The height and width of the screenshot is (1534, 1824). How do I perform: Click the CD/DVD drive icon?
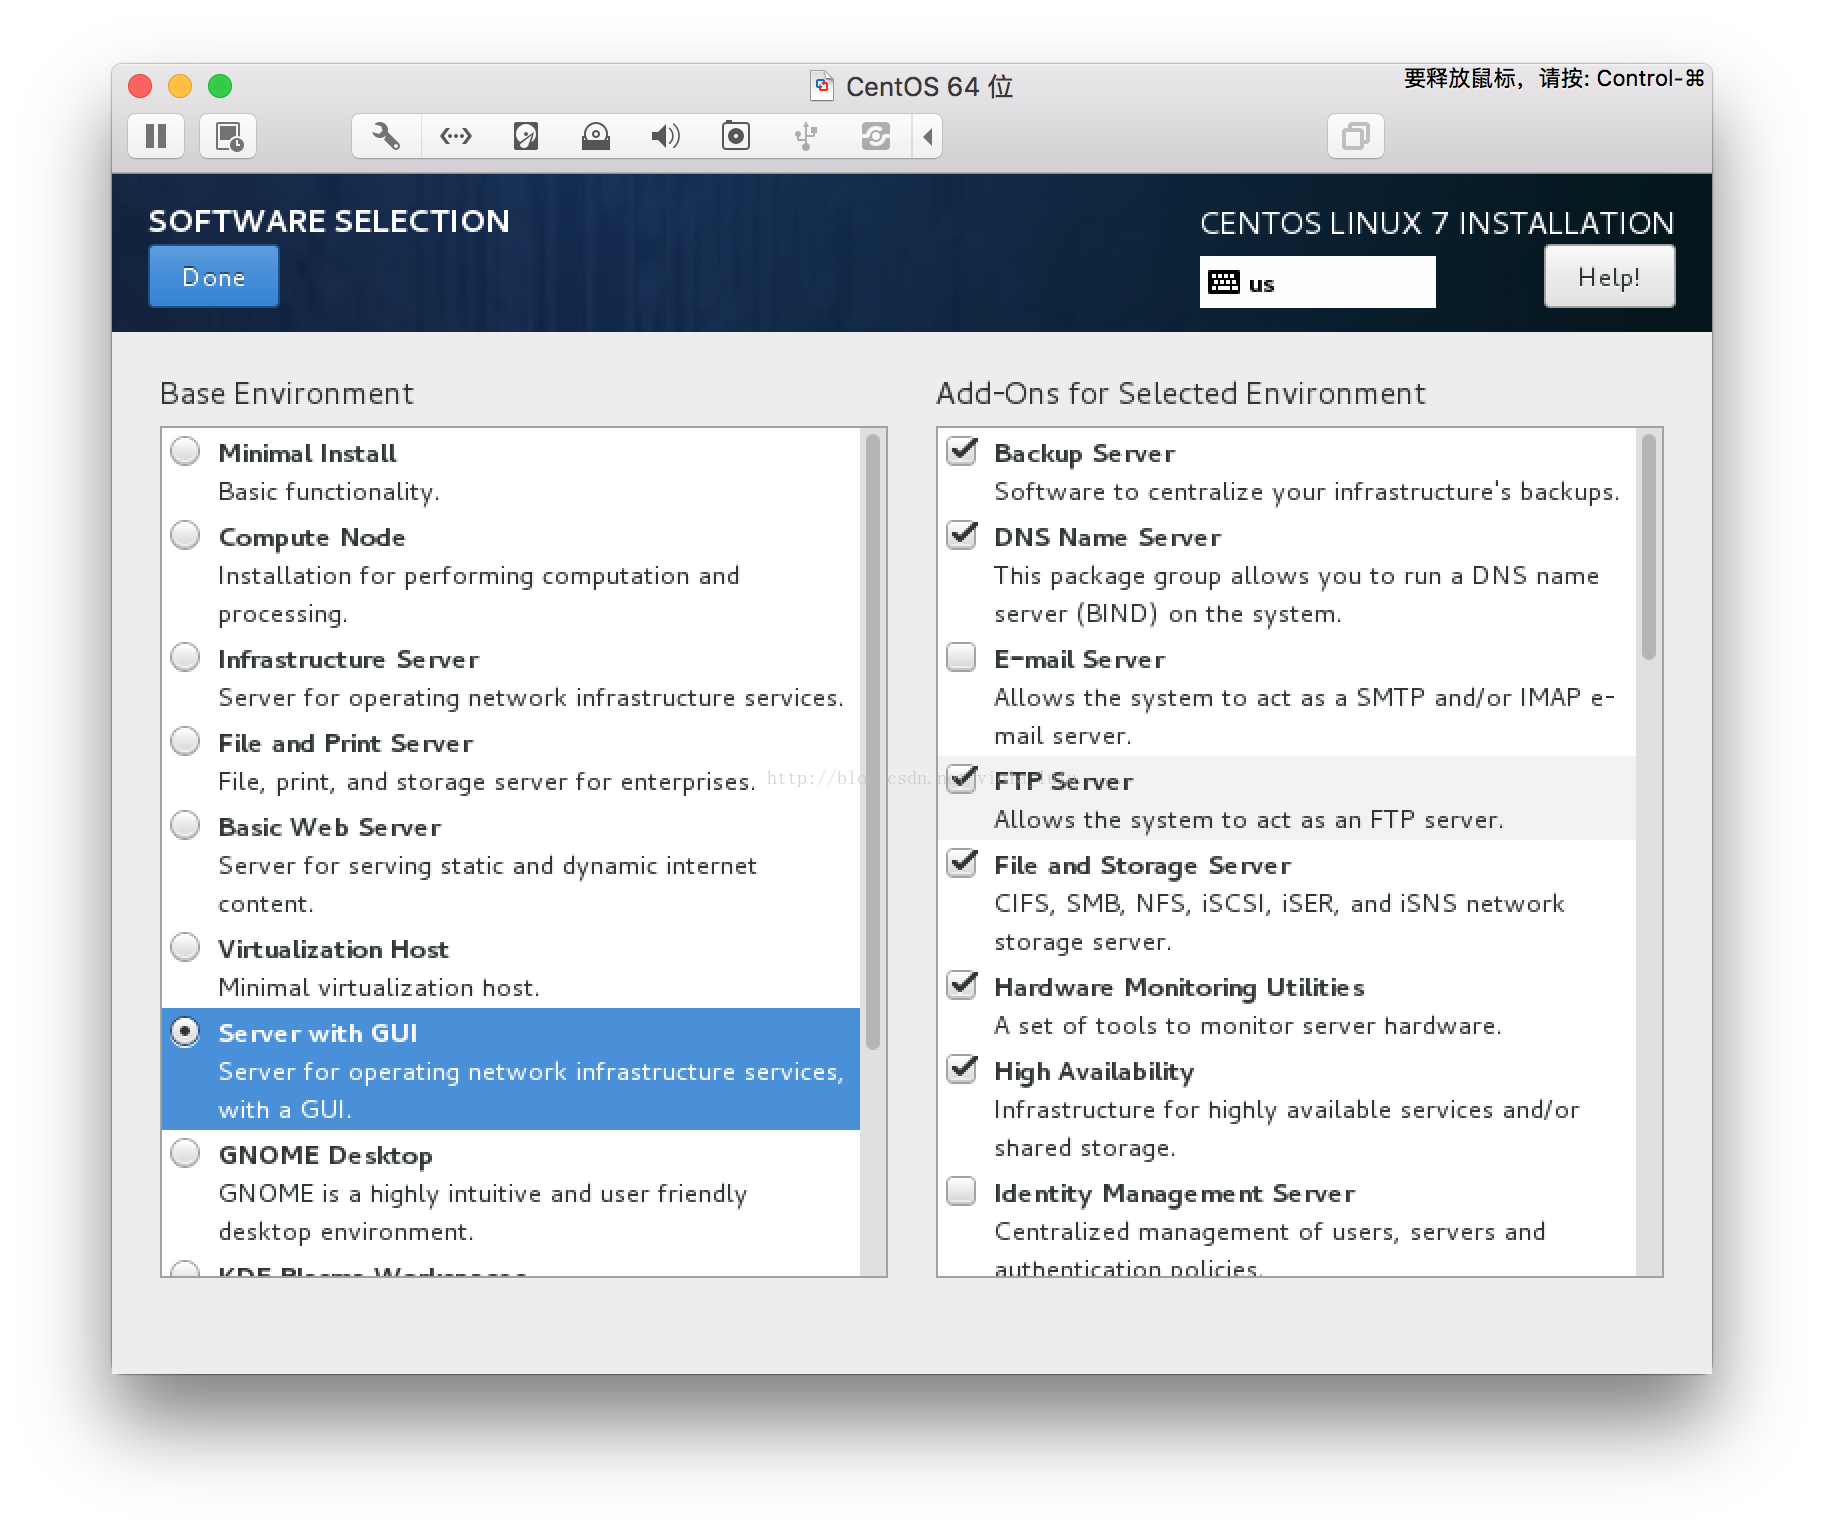[x=596, y=136]
